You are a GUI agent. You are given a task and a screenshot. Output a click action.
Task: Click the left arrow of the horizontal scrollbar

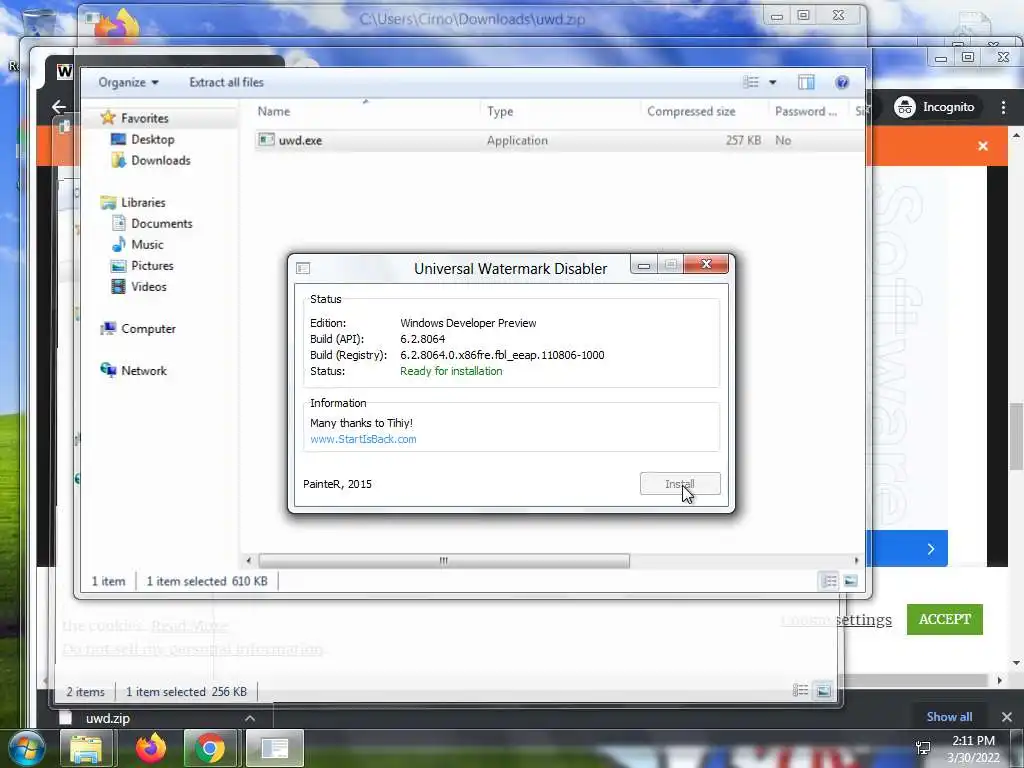click(x=248, y=561)
